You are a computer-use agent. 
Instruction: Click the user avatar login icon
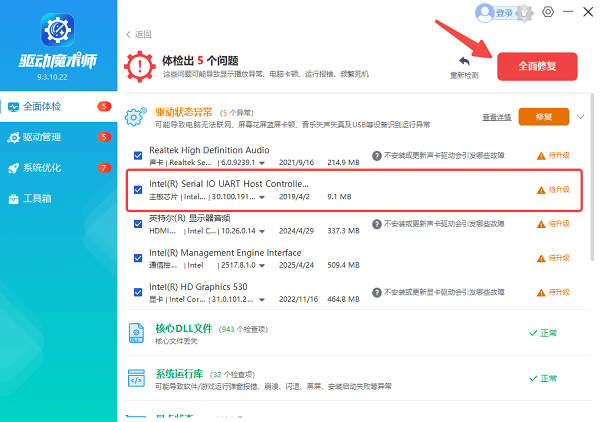pos(484,13)
